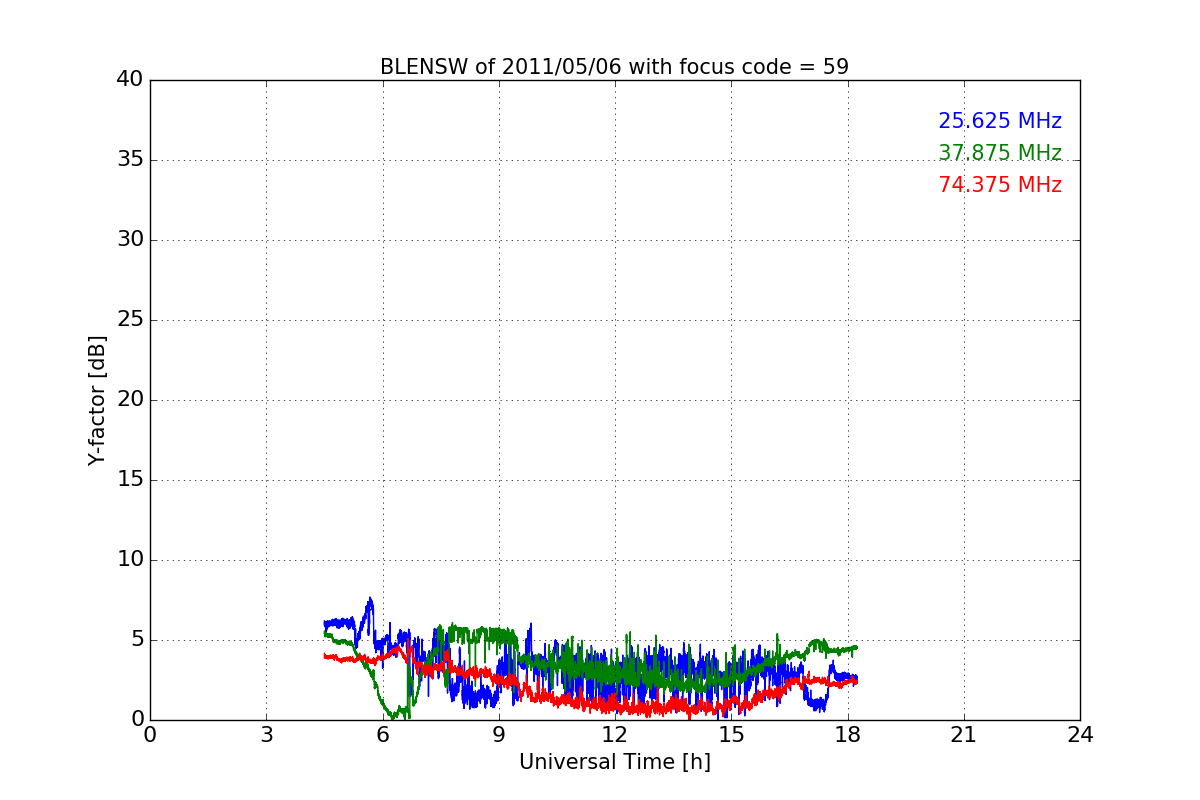Click the x-axis tick label 6
Image resolution: width=1200 pixels, height=800 pixels.
[x=383, y=735]
